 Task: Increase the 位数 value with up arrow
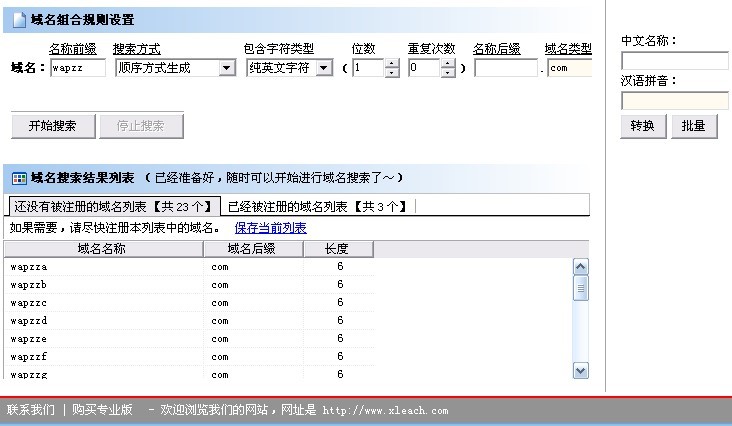click(392, 64)
